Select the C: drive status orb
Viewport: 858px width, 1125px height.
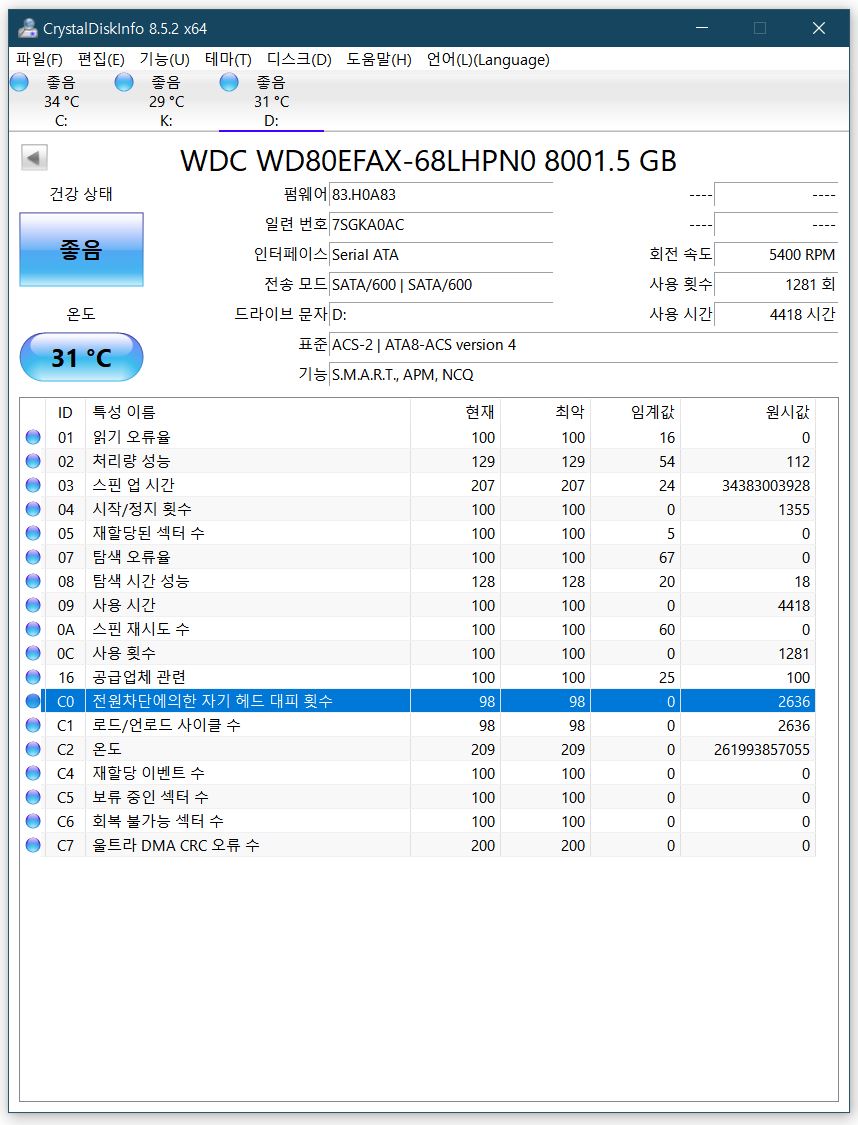tap(20, 83)
